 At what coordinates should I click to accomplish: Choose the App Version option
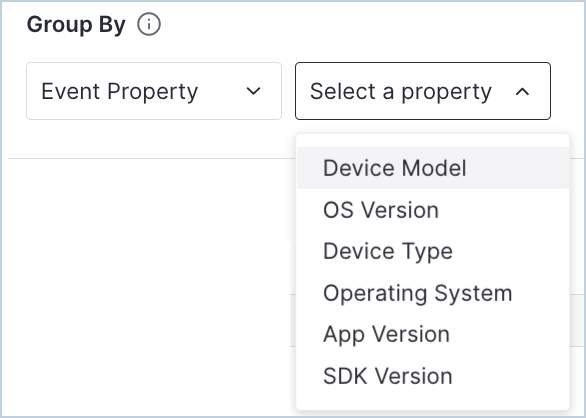(433, 334)
